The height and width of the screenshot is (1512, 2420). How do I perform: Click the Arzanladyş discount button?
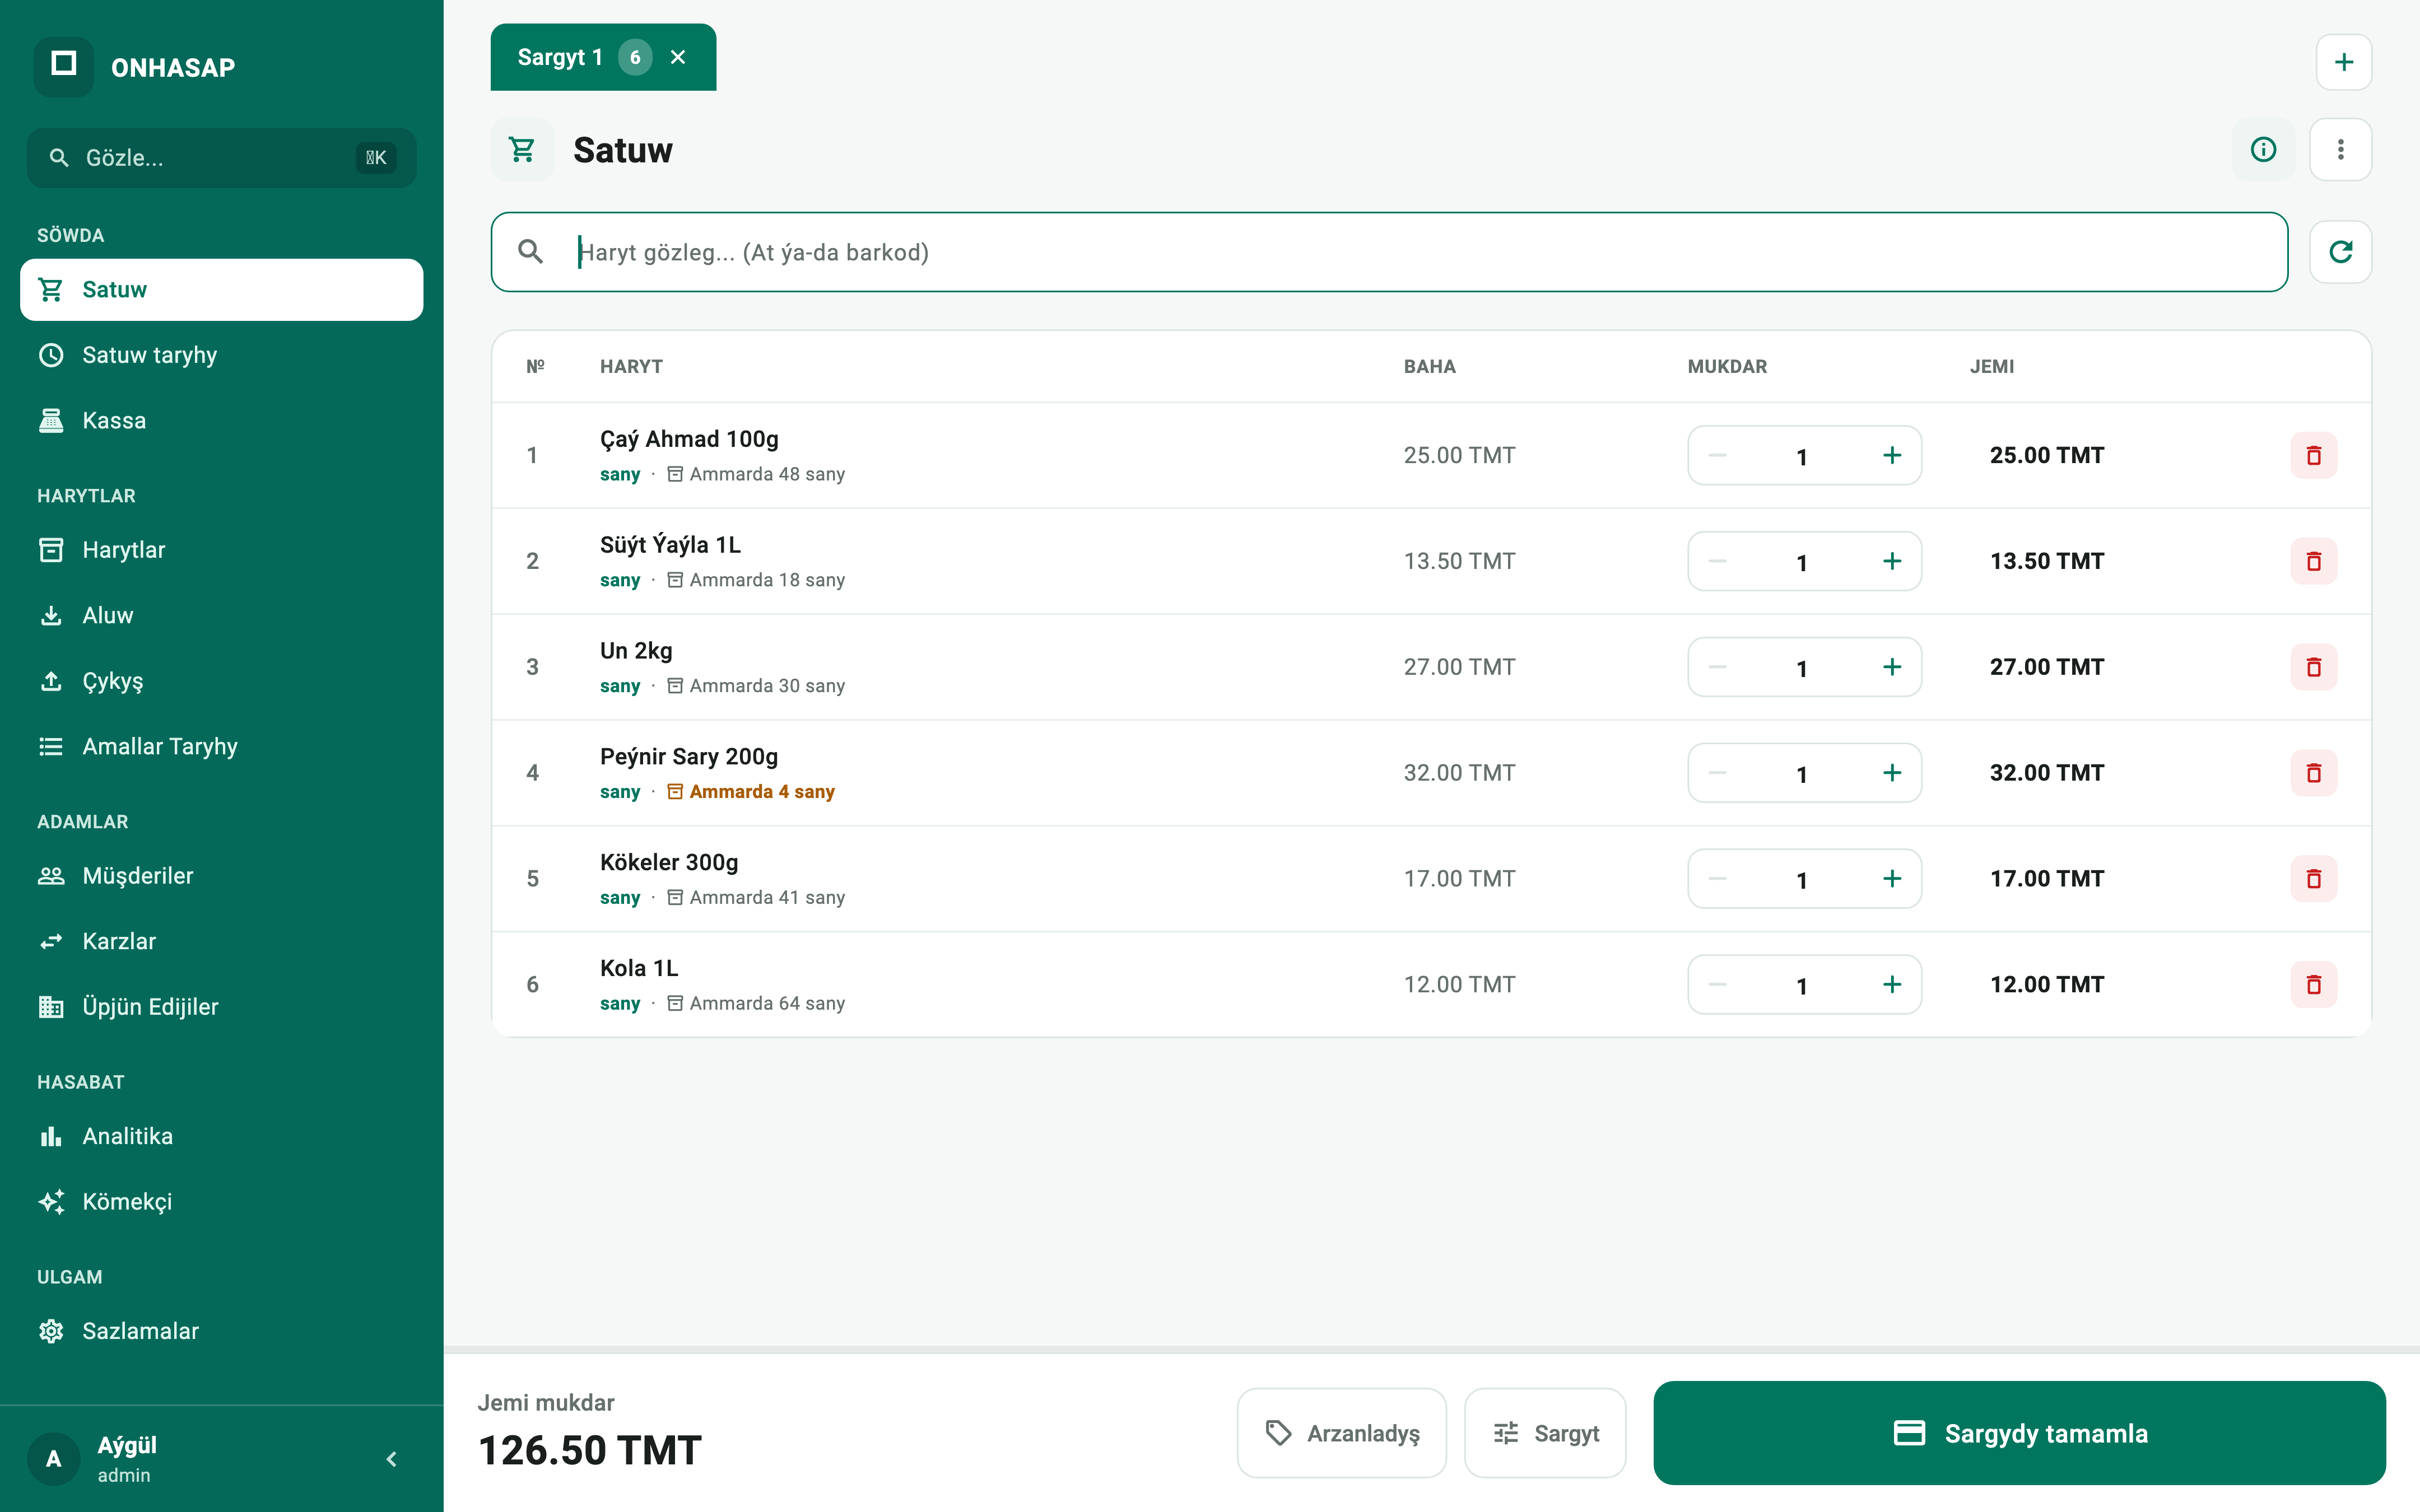1341,1433
